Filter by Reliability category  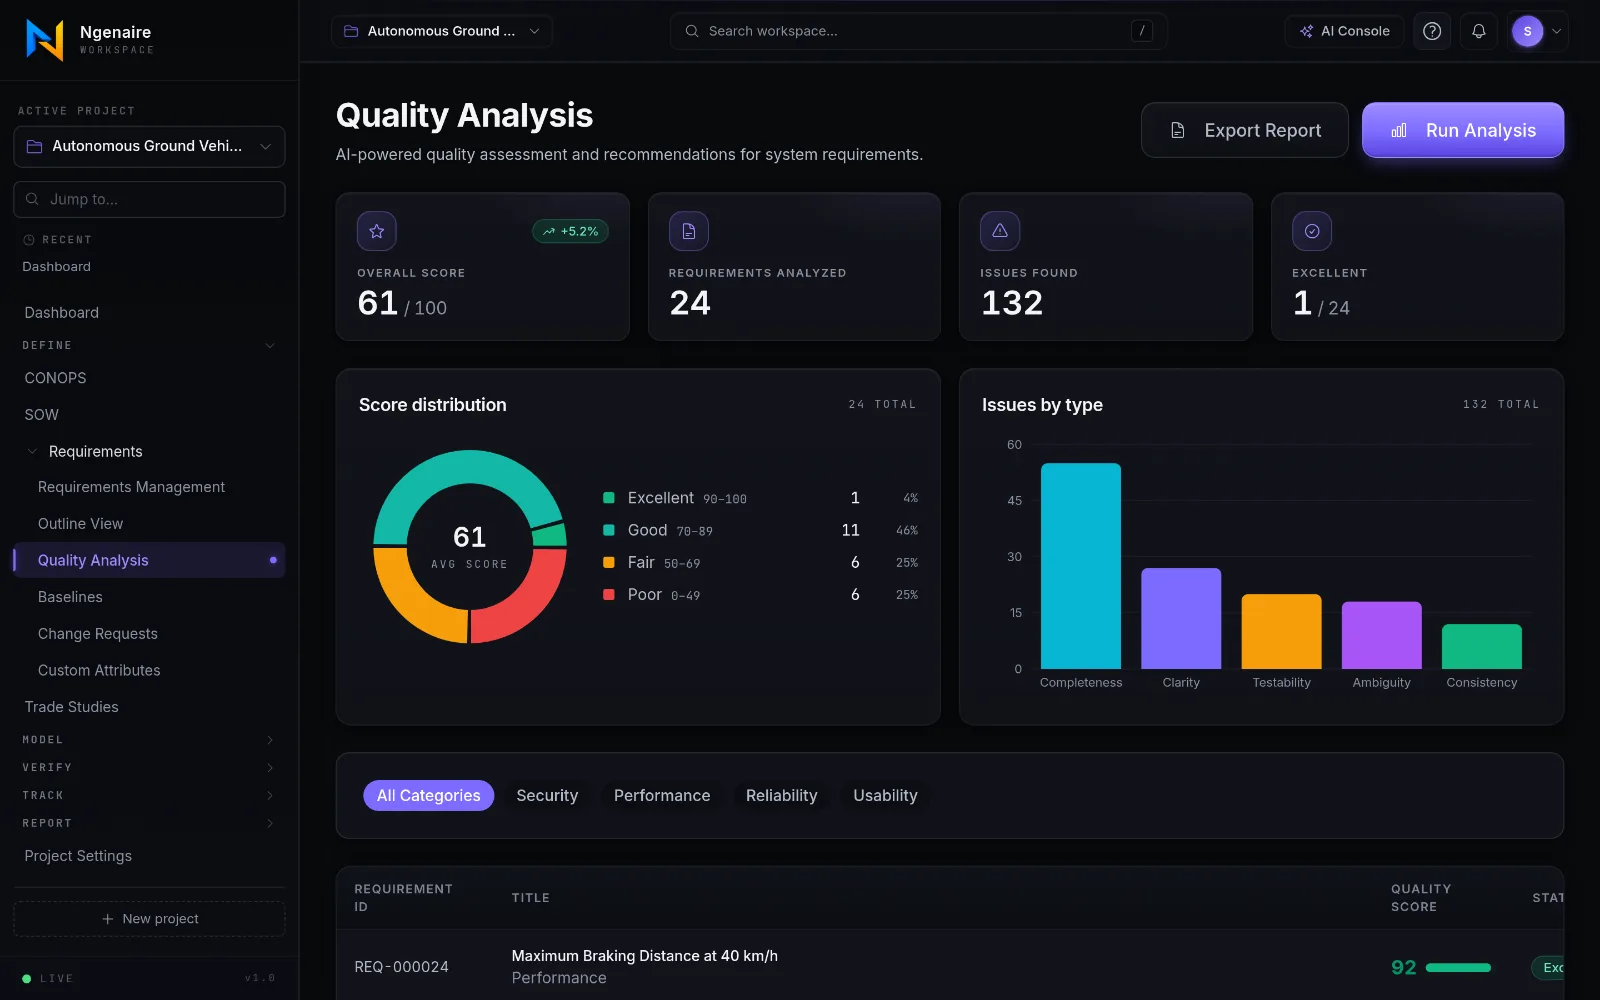coord(781,795)
